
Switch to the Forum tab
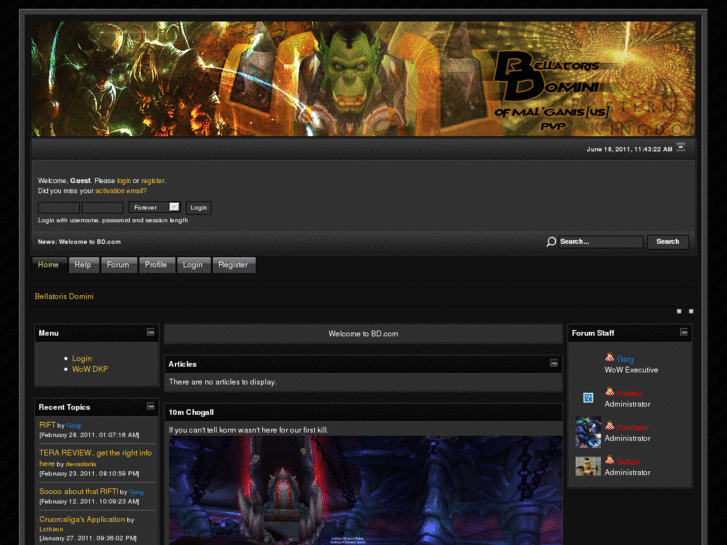click(119, 265)
